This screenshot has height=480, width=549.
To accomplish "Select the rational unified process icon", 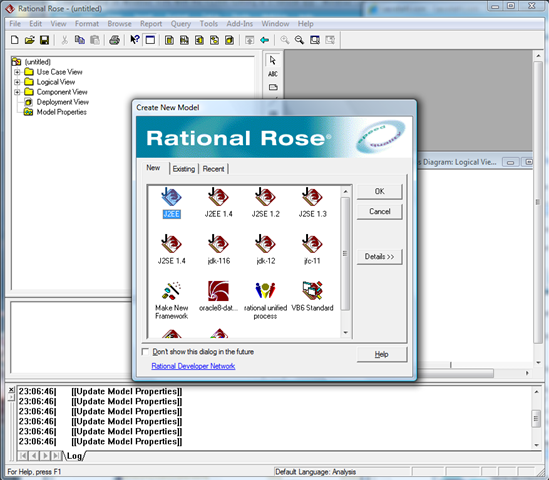I will [265, 300].
